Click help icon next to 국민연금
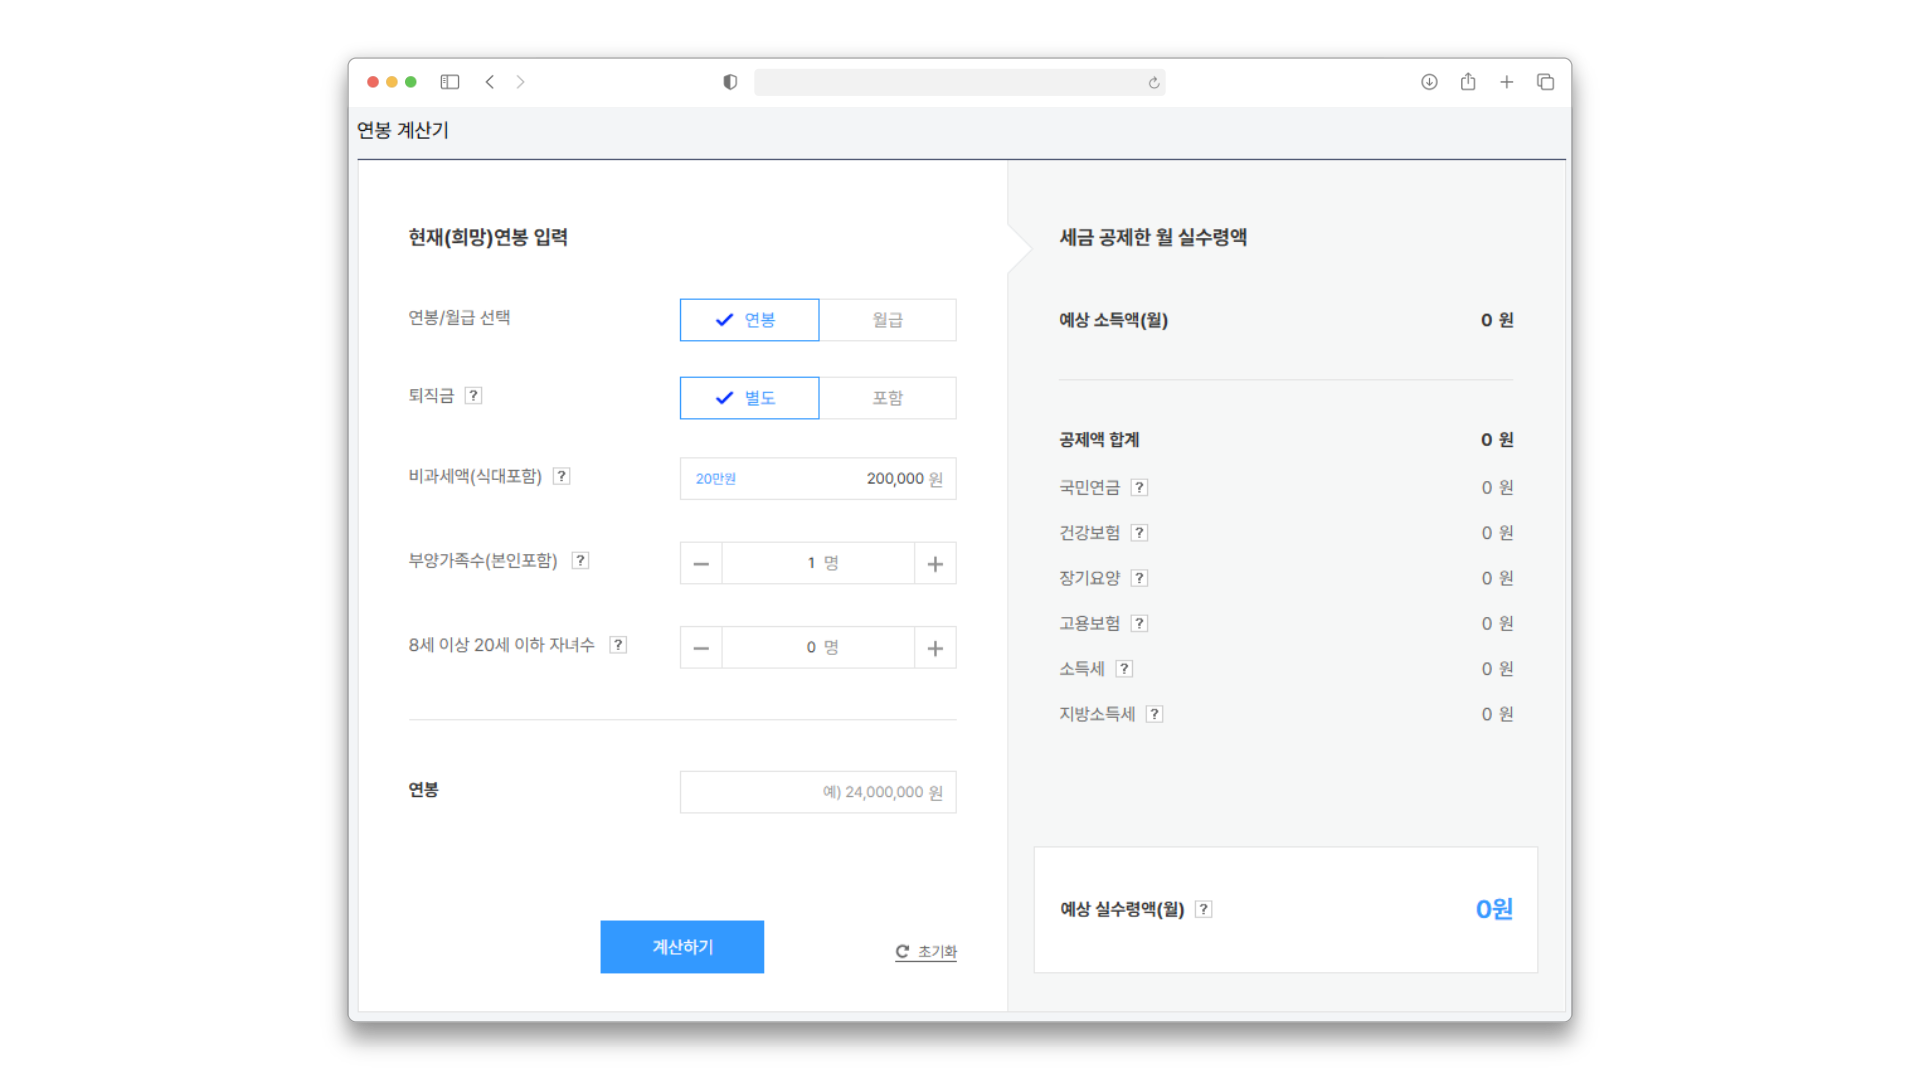Image resolution: width=1920 pixels, height=1080 pixels. coord(1139,488)
